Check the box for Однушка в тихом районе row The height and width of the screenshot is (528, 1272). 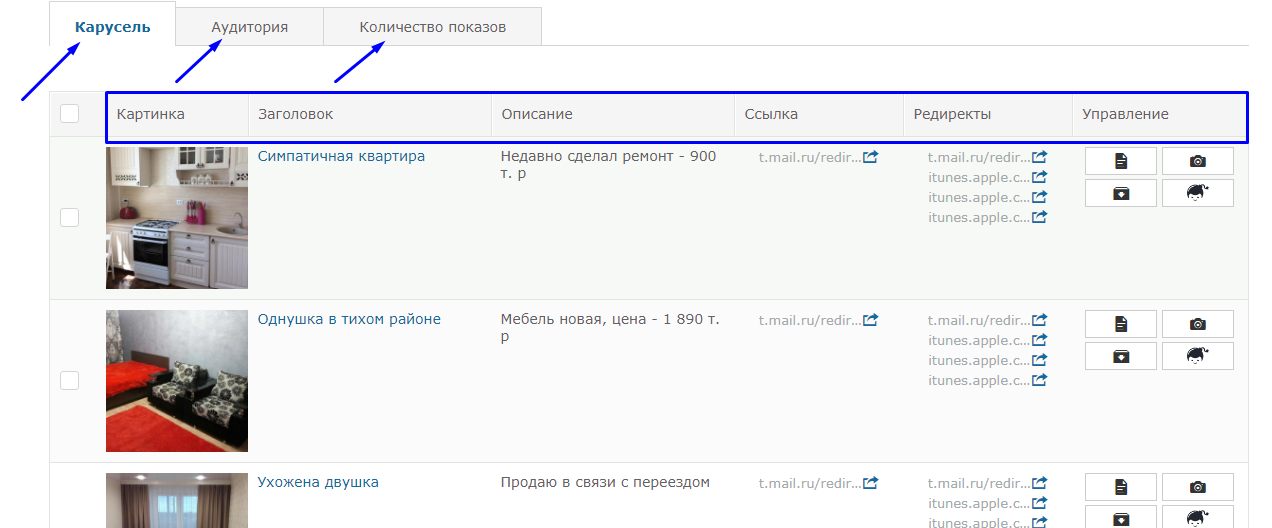coord(69,380)
